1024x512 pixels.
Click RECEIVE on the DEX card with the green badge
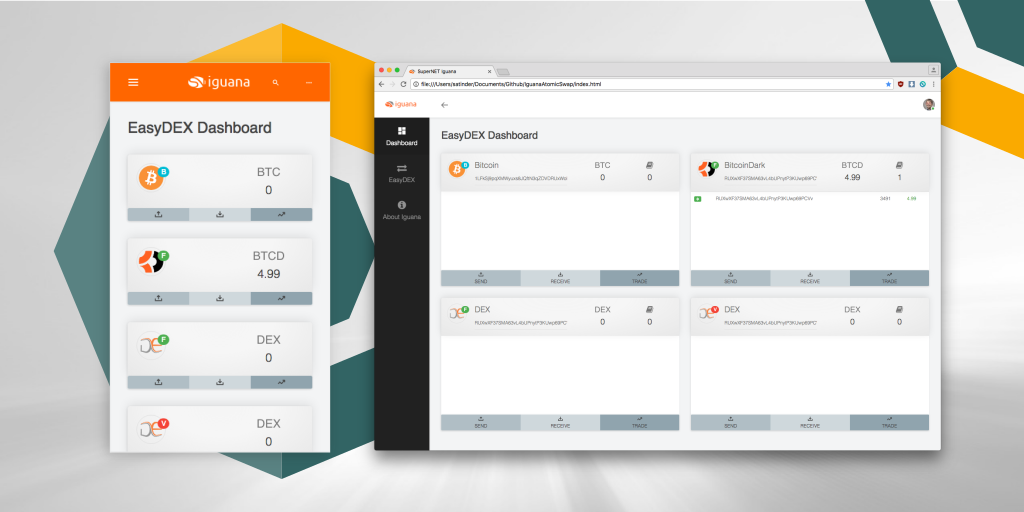click(560, 423)
